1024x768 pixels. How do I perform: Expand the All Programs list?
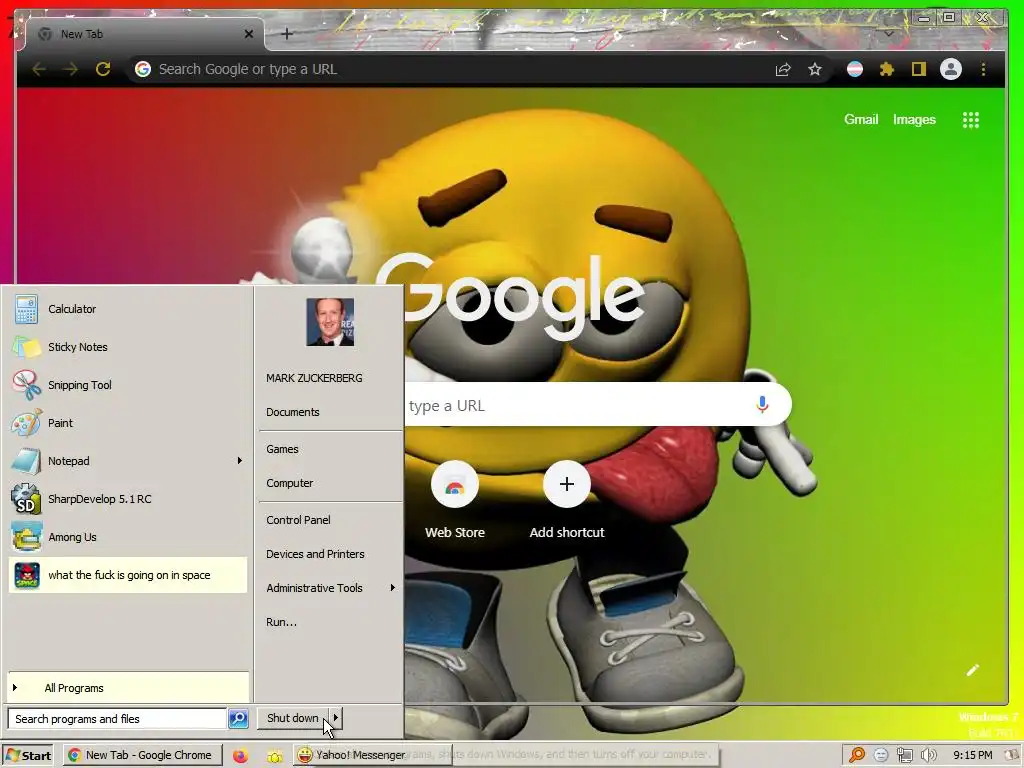(x=128, y=688)
